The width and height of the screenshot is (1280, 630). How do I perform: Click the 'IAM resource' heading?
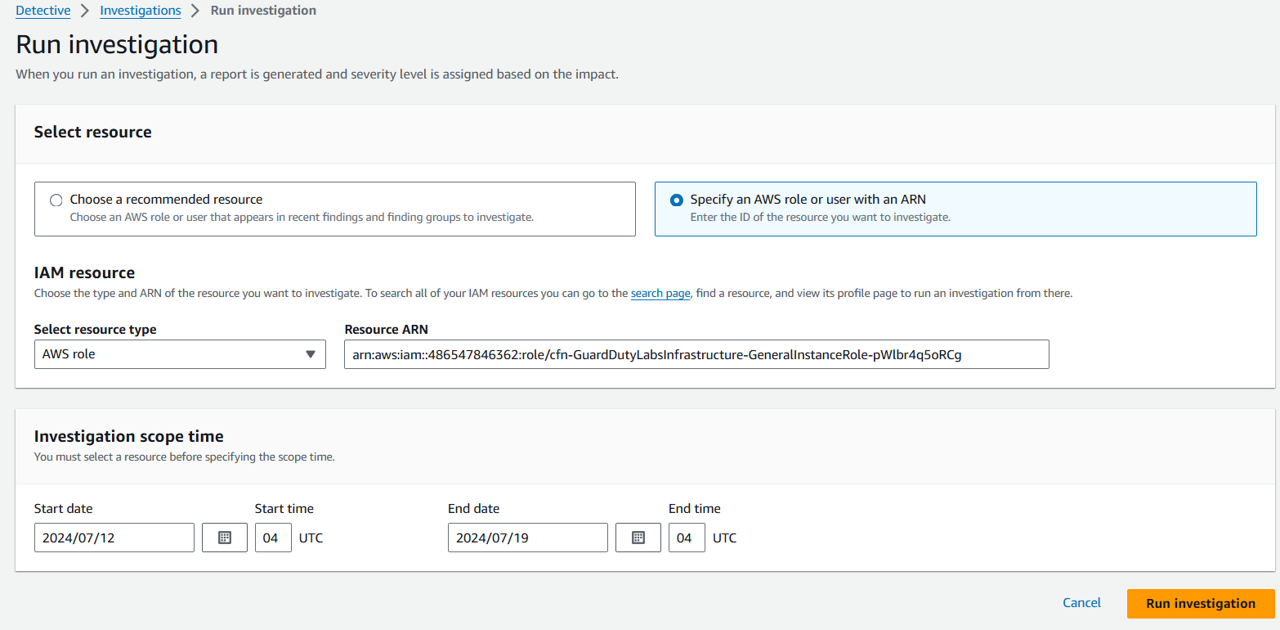point(84,272)
